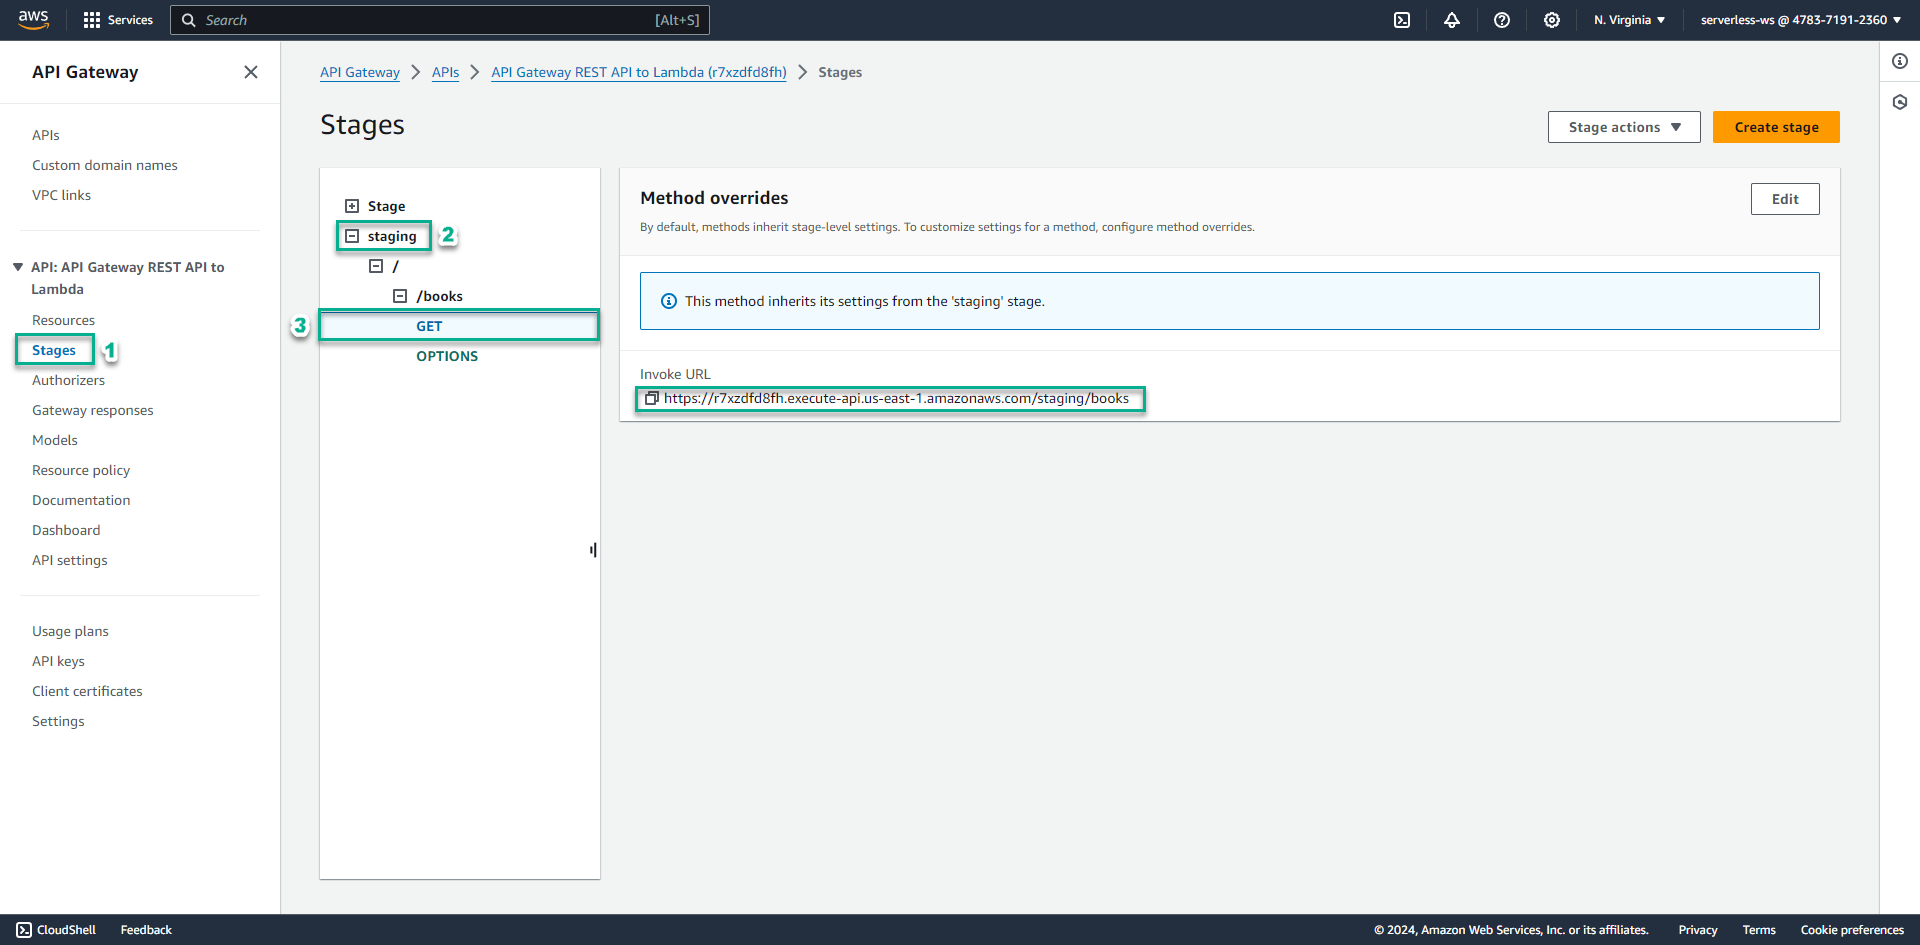Click the CloudShell icon in the footer
1920x945 pixels.
coord(24,930)
